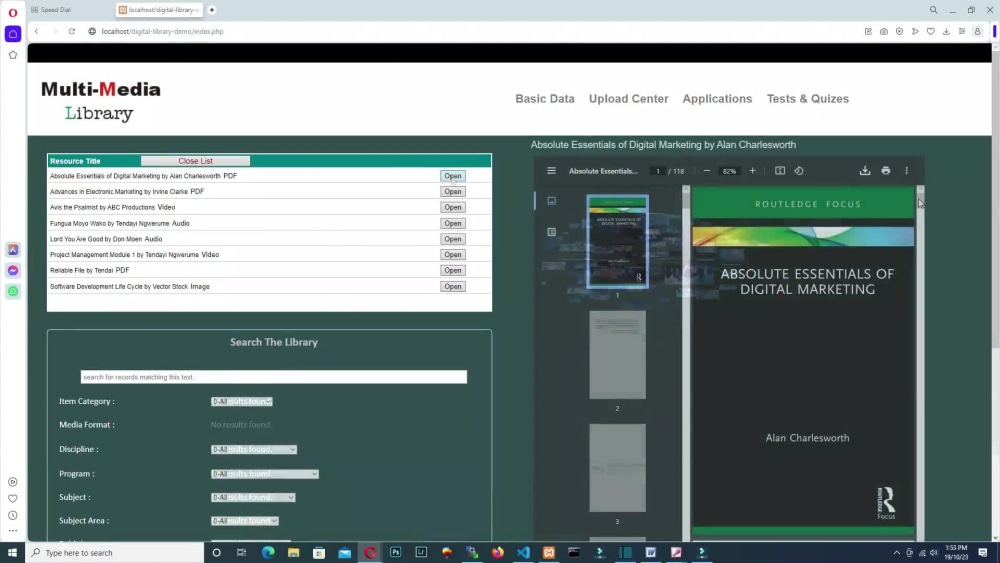Expand the Subject Area dropdown

[245, 521]
